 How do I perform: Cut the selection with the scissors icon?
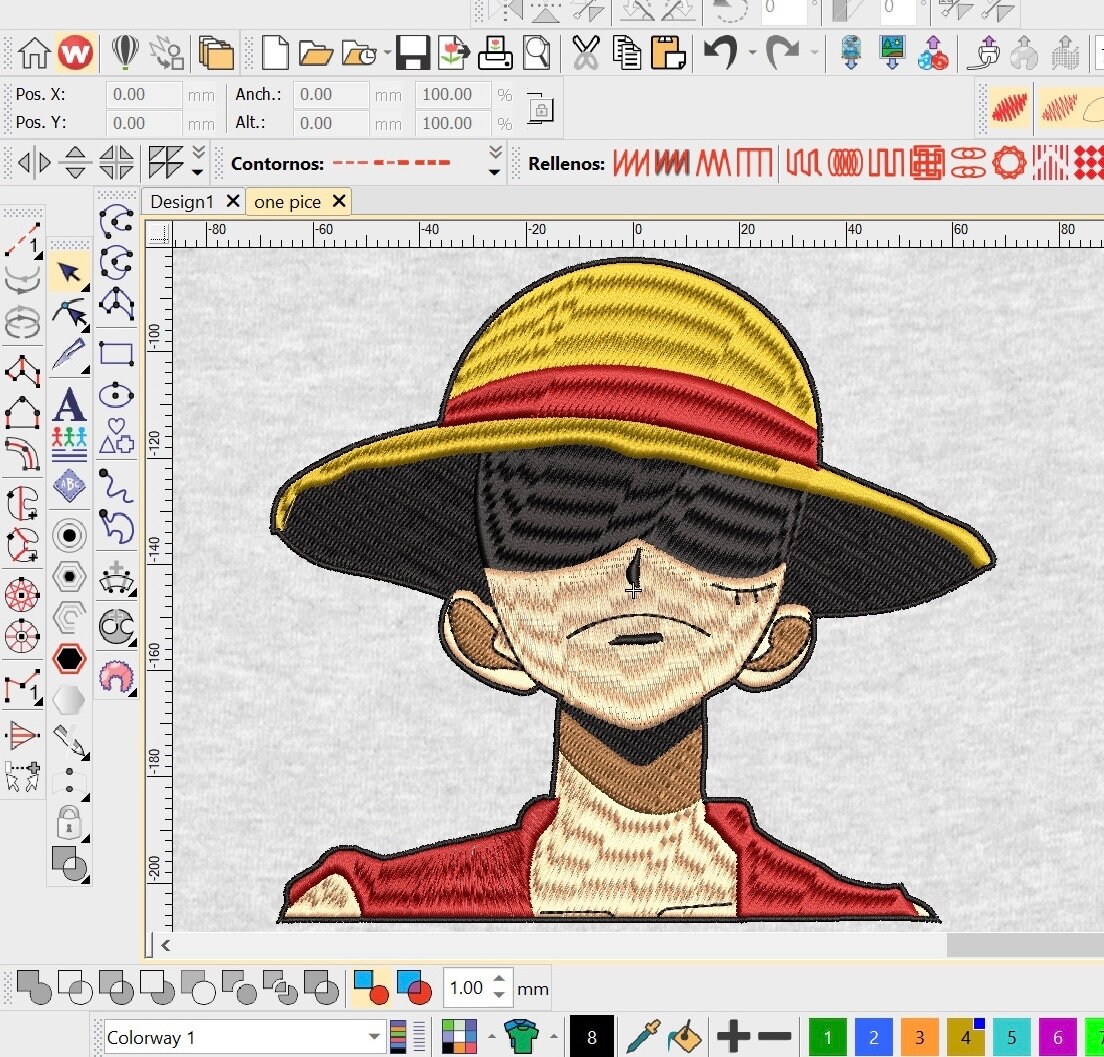point(585,52)
